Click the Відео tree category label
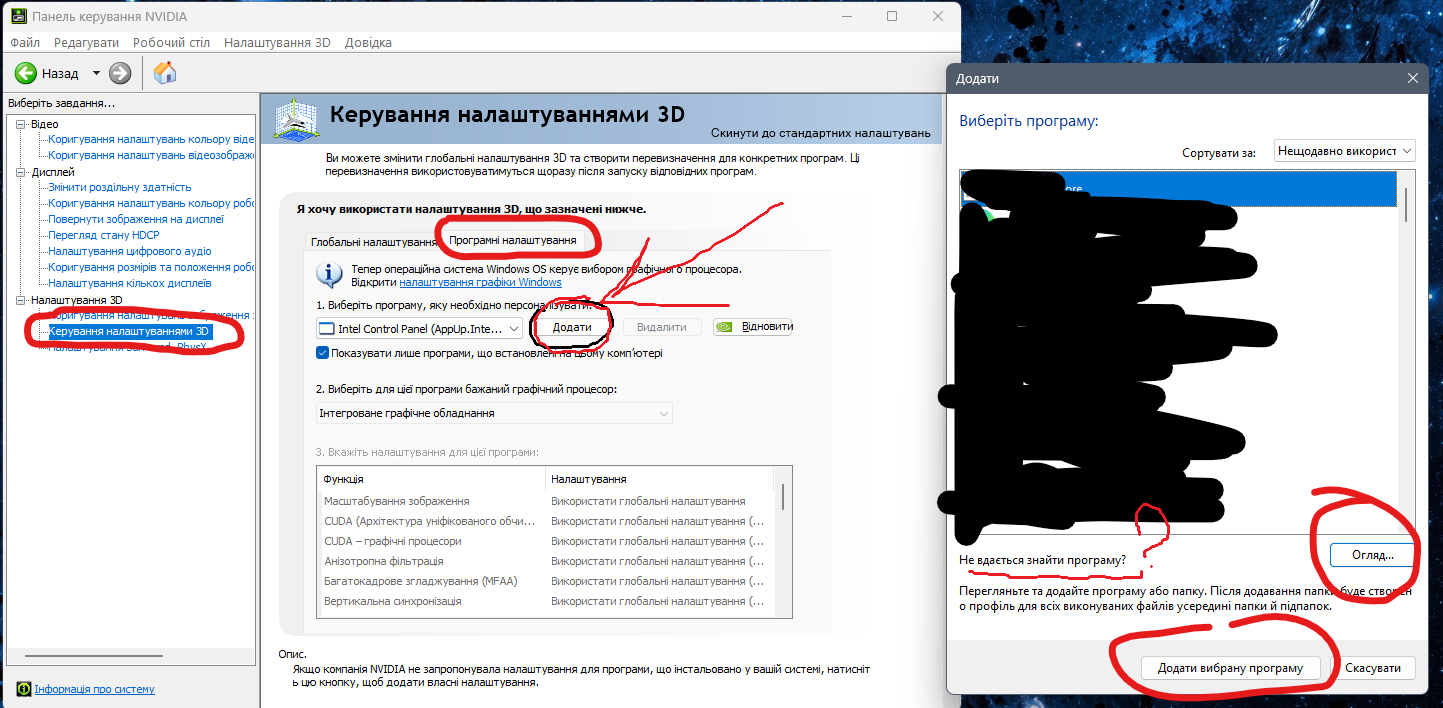Image resolution: width=1443 pixels, height=708 pixels. coord(45,124)
